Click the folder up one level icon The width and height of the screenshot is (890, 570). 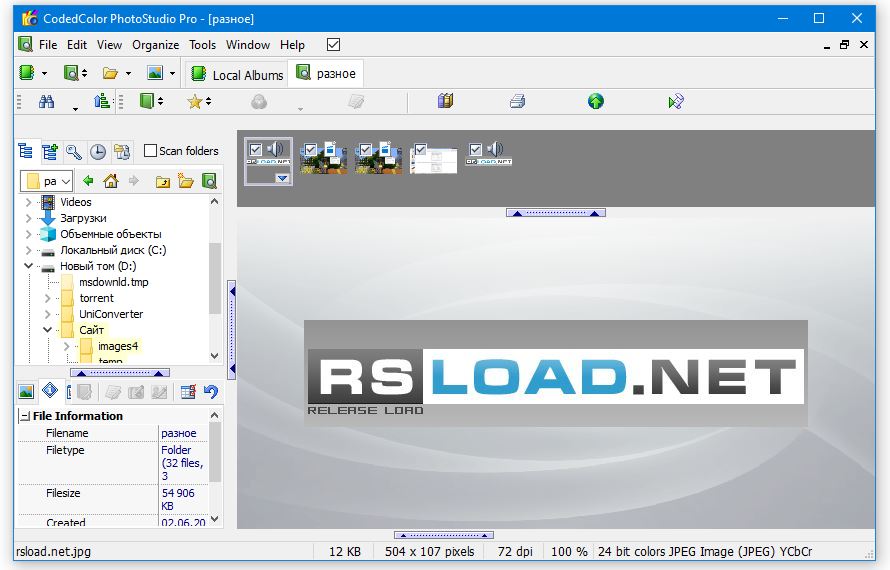point(162,182)
